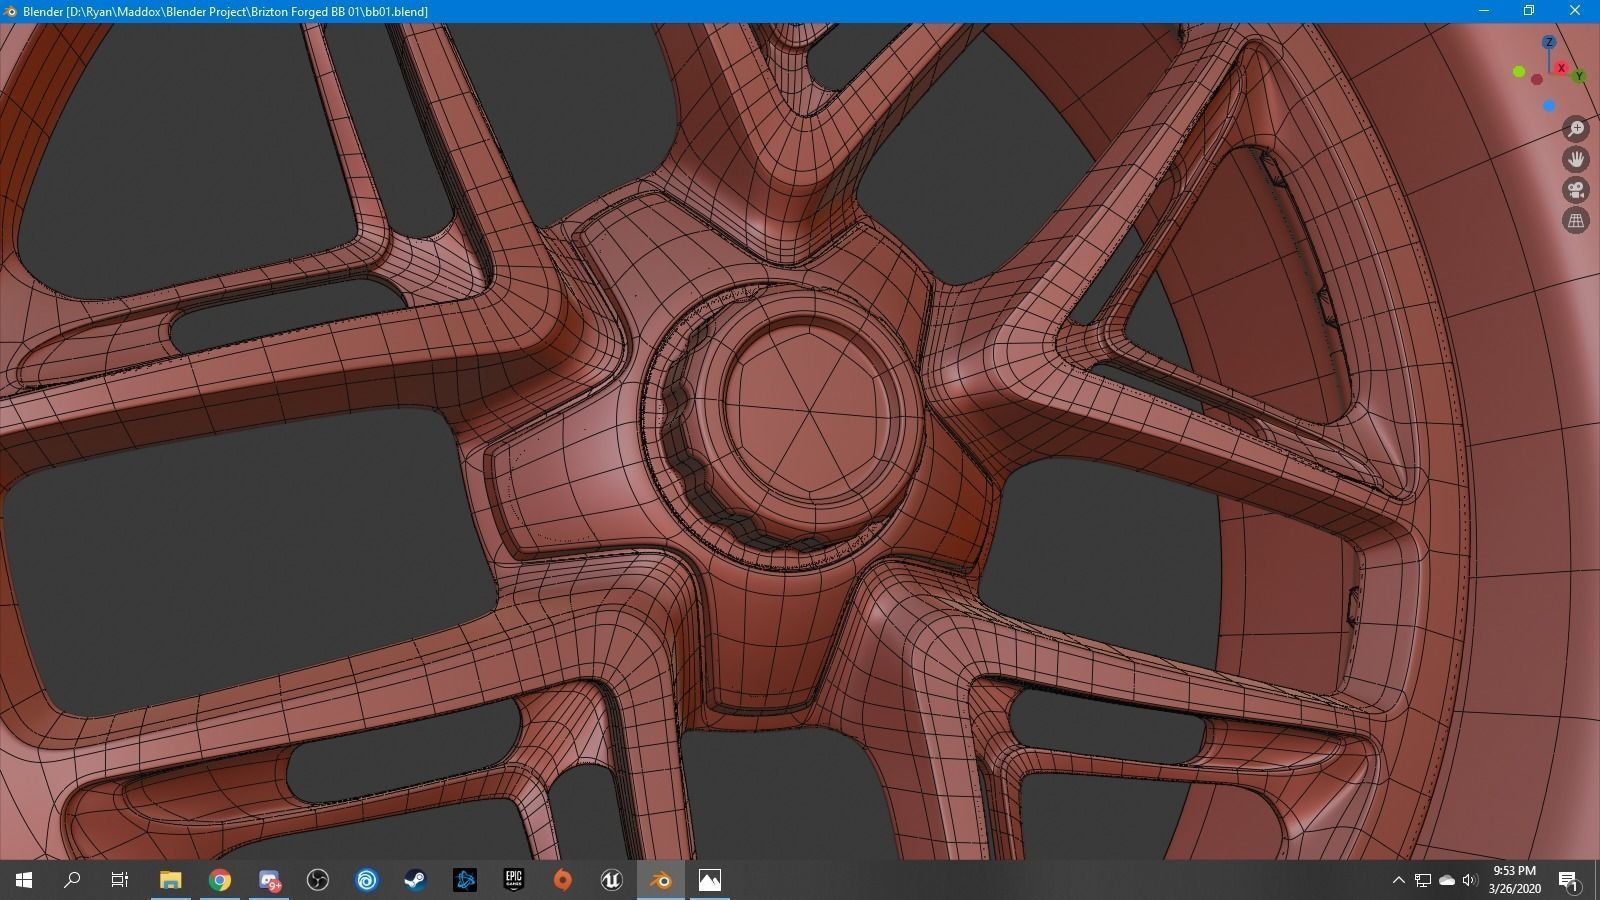Switch to Google Chrome on the taskbar
The image size is (1600, 900).
(220, 880)
